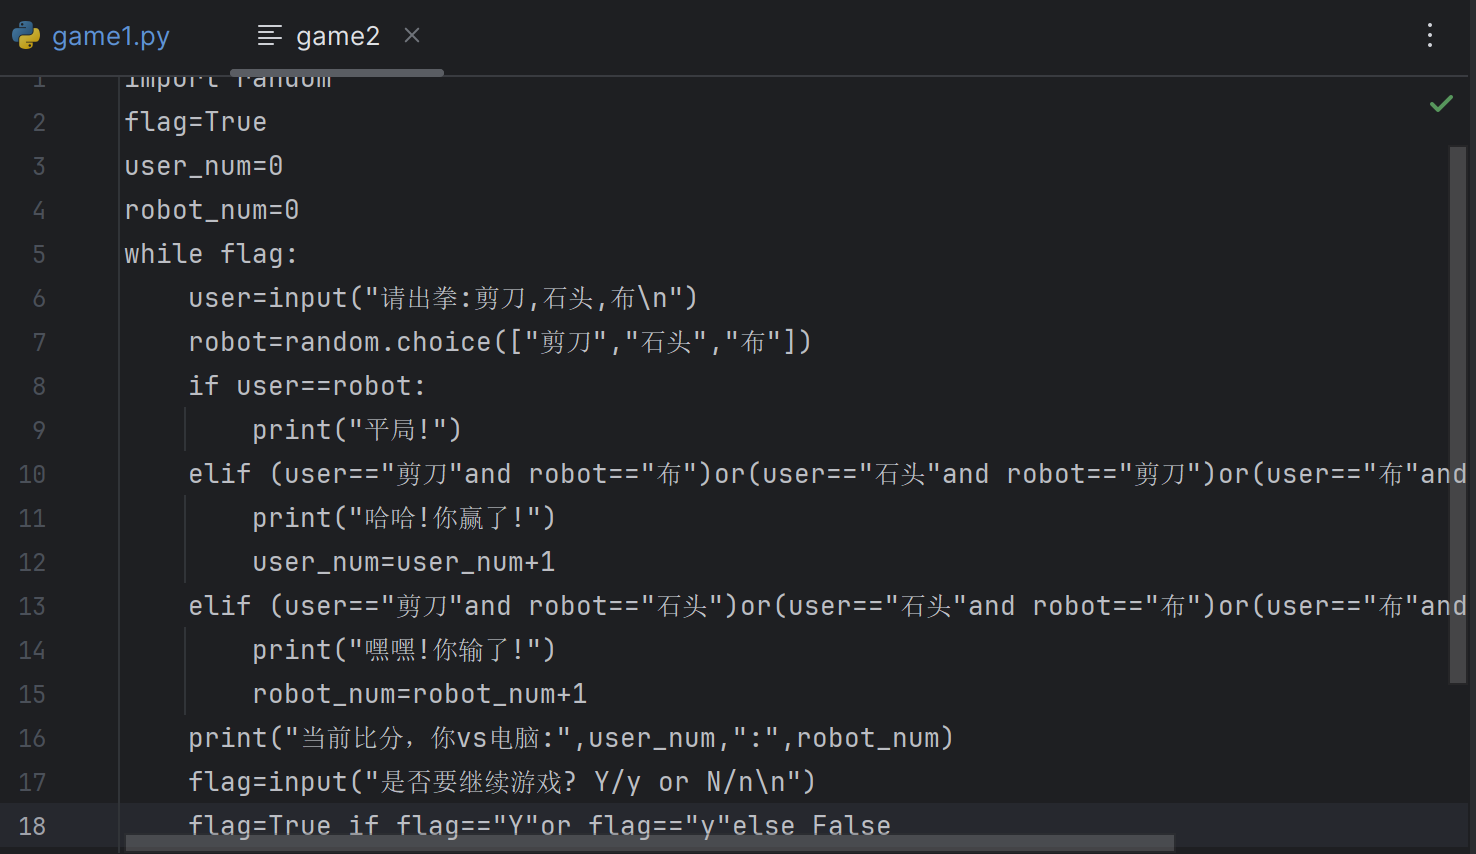1476x854 pixels.
Task: Click line number 5 in the gutter
Action: 39,254
